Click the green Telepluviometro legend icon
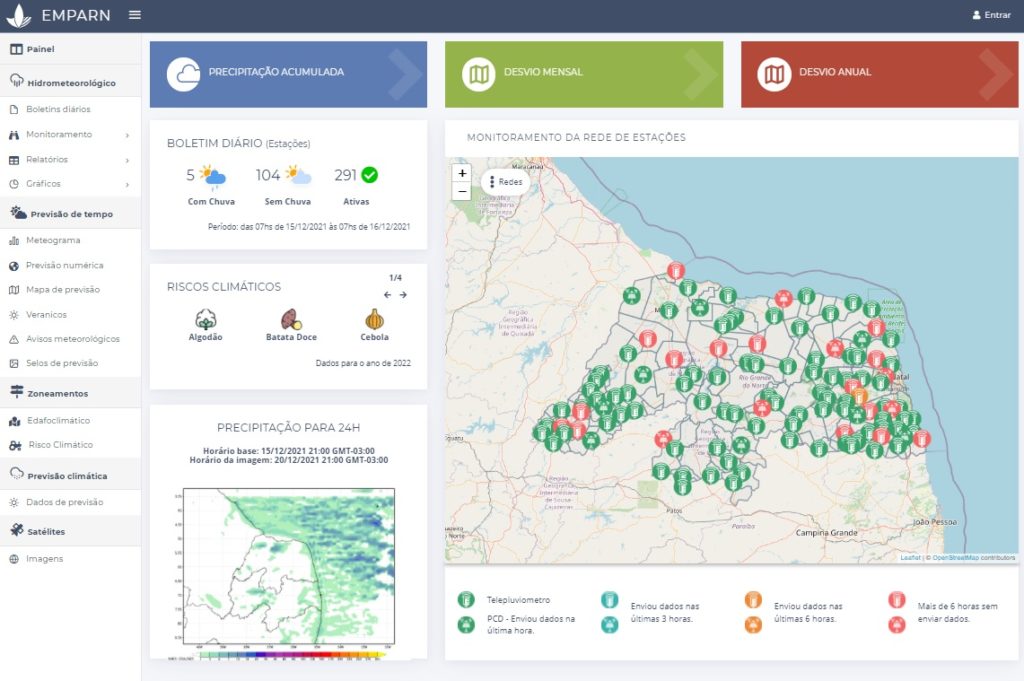The width and height of the screenshot is (1024, 681). (466, 599)
